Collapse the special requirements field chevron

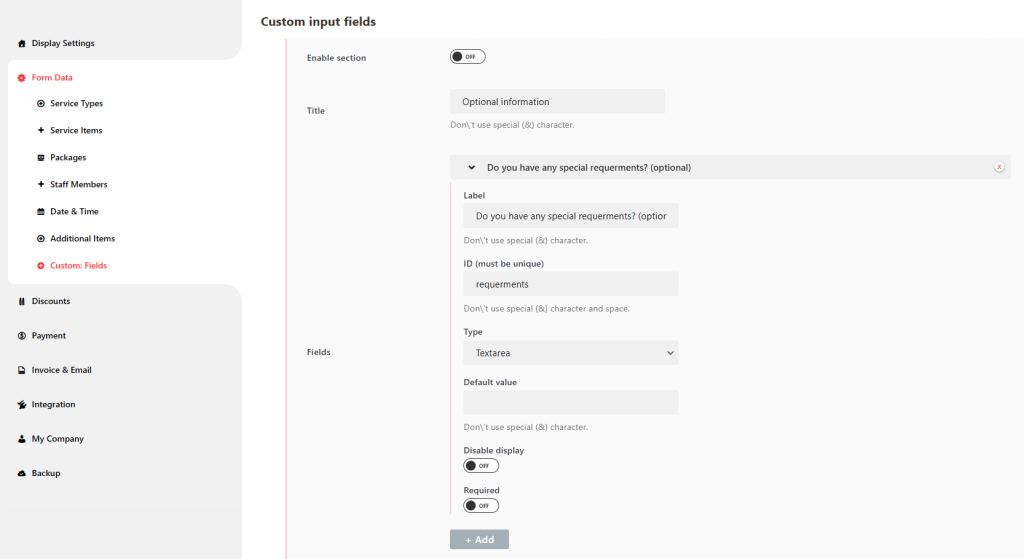click(471, 168)
